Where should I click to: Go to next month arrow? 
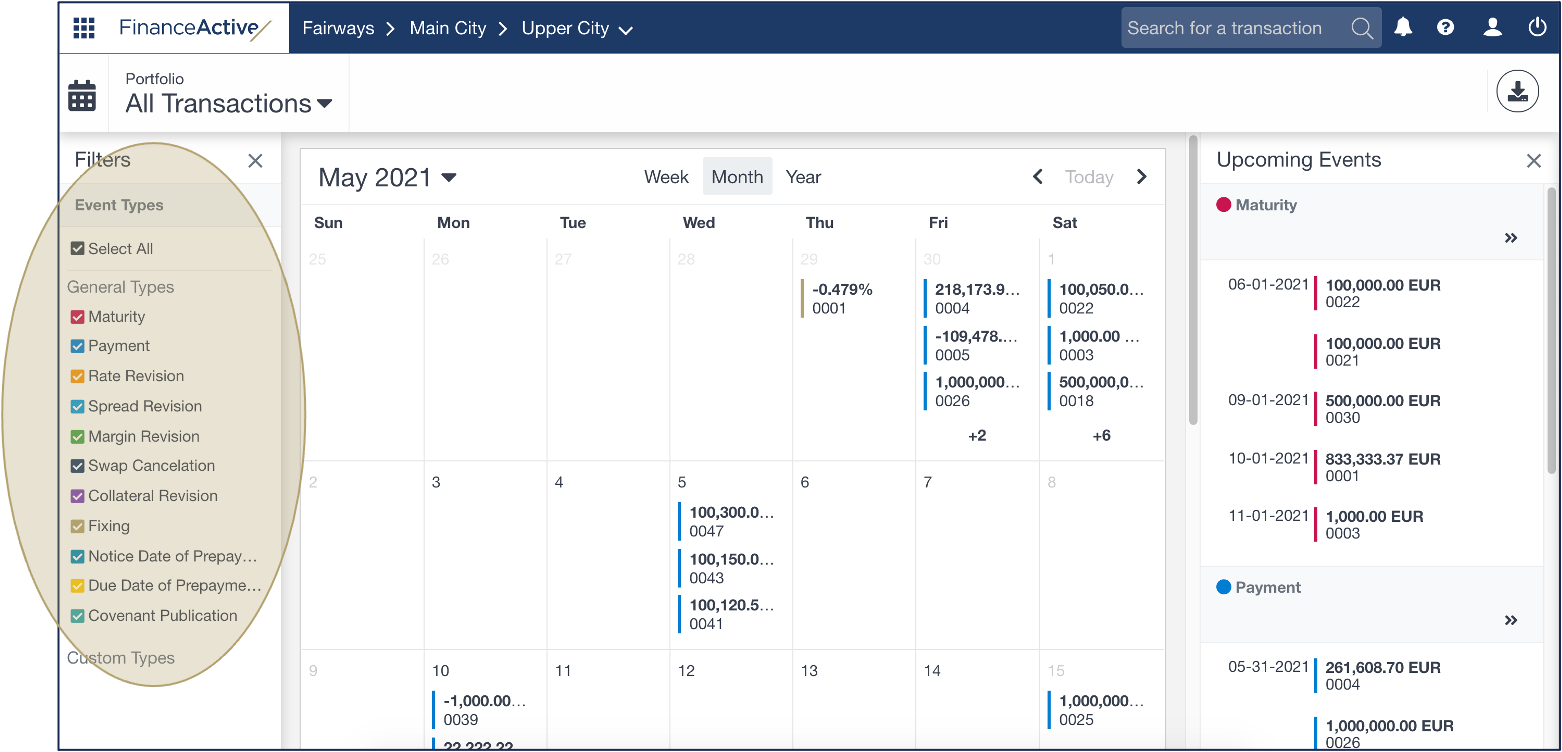coord(1141,177)
